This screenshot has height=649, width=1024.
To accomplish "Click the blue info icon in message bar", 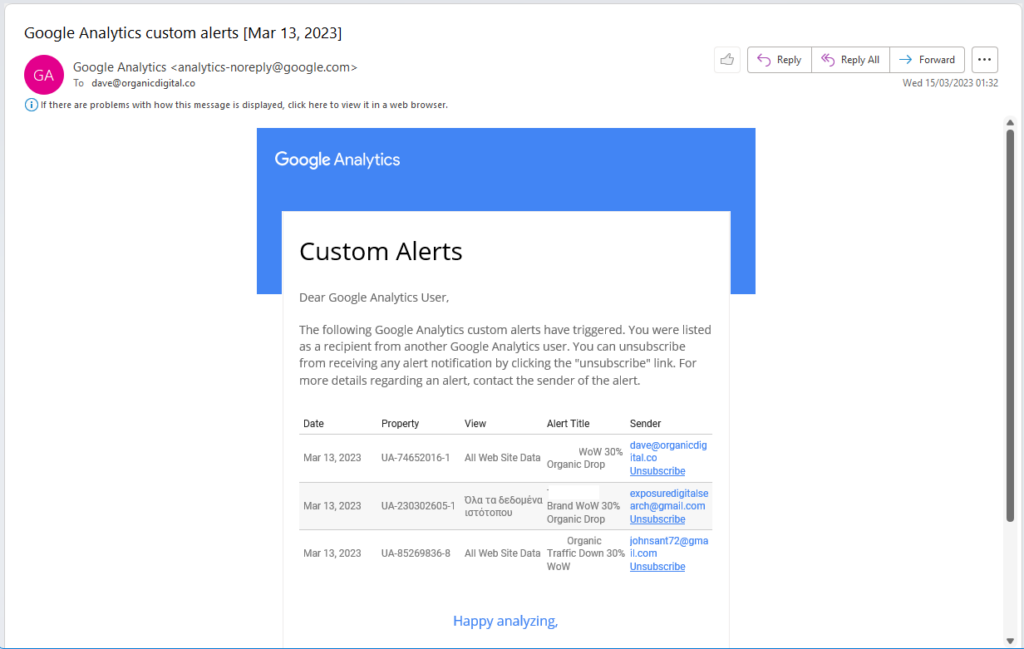I will (31, 104).
